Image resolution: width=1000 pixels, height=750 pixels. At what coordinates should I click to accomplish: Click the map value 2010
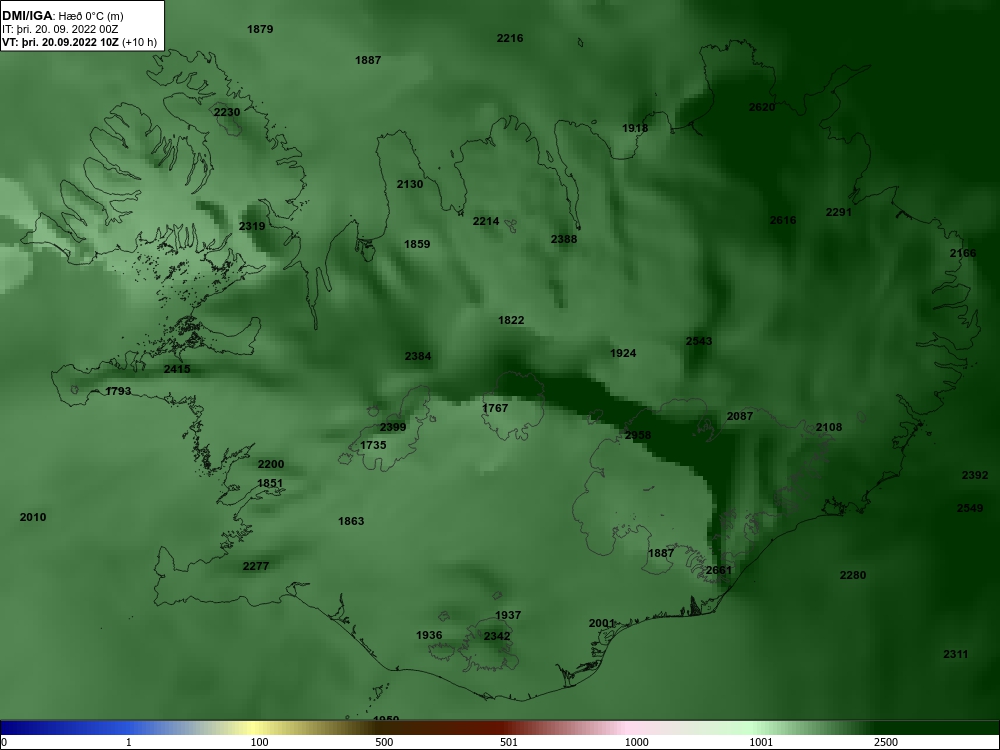pos(33,517)
